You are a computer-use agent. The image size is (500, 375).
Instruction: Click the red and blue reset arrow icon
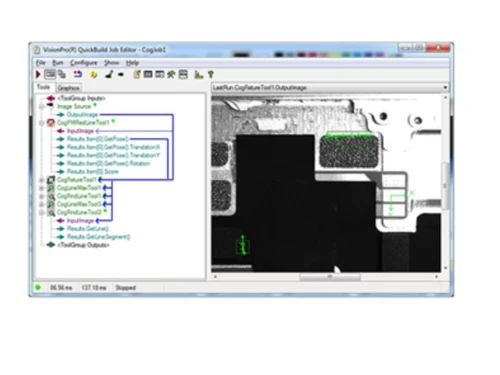(78, 74)
